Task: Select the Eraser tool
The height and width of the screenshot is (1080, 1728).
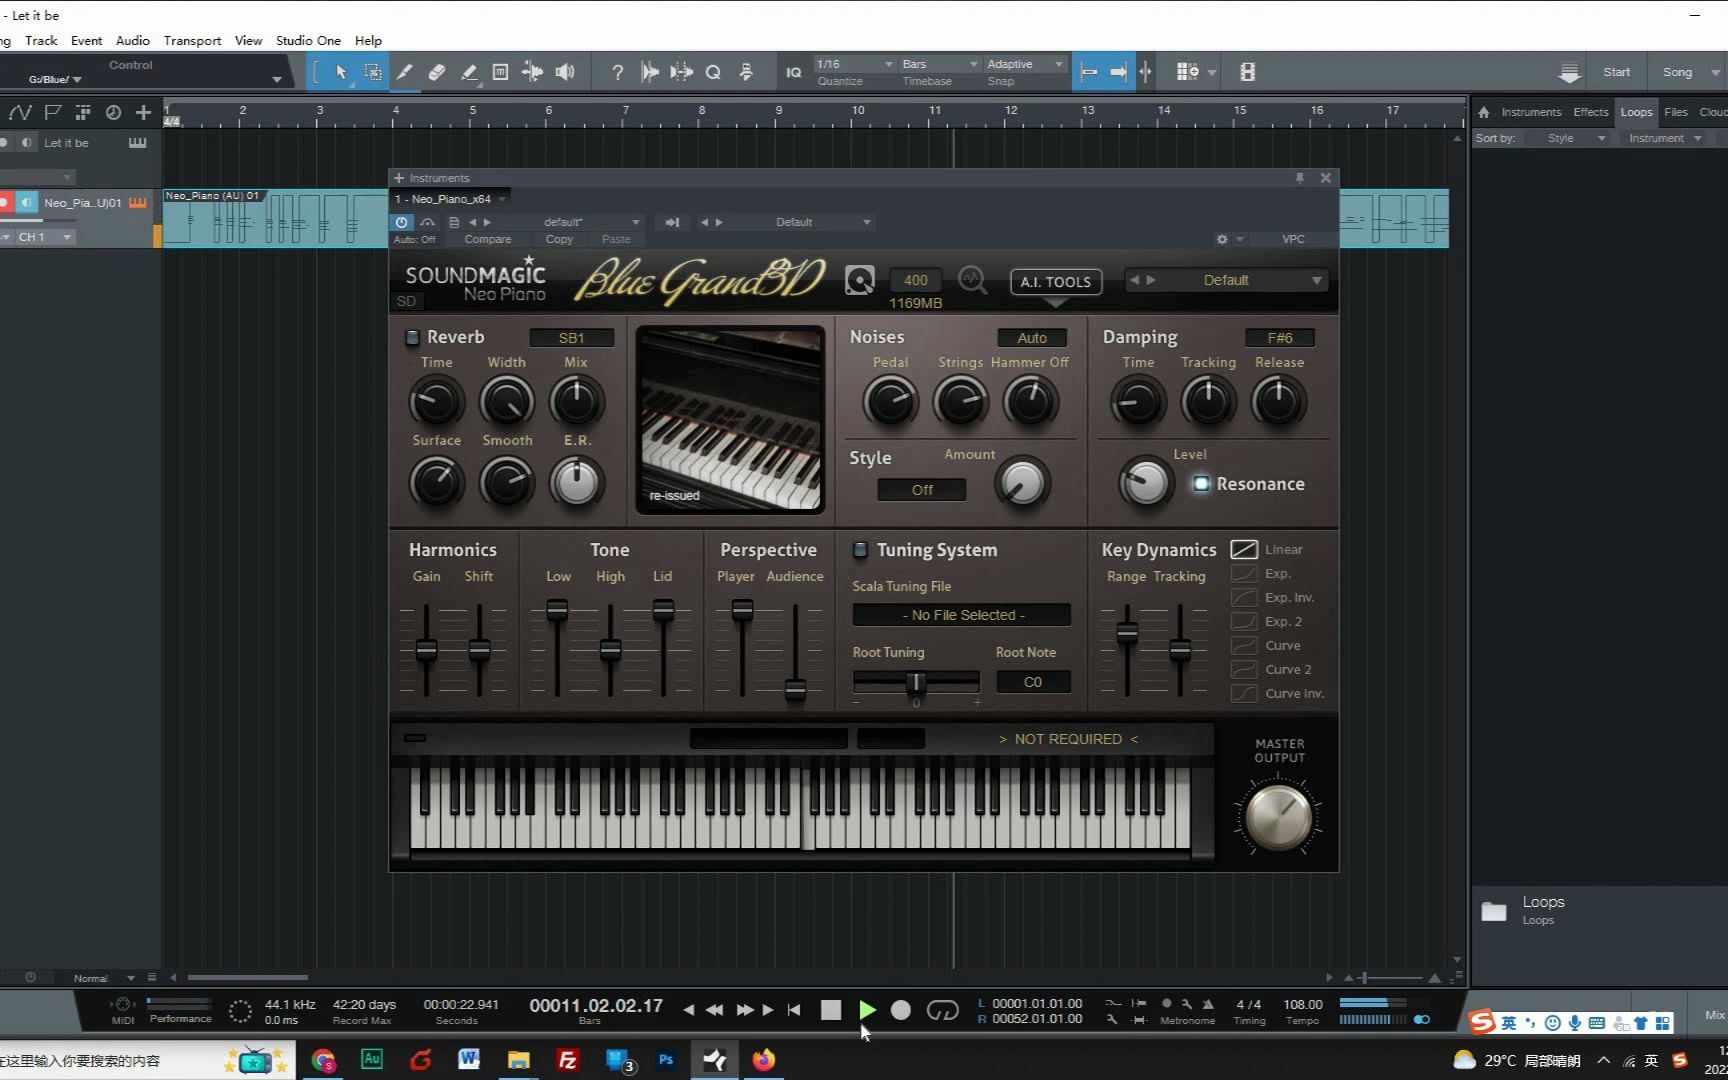Action: (x=436, y=72)
